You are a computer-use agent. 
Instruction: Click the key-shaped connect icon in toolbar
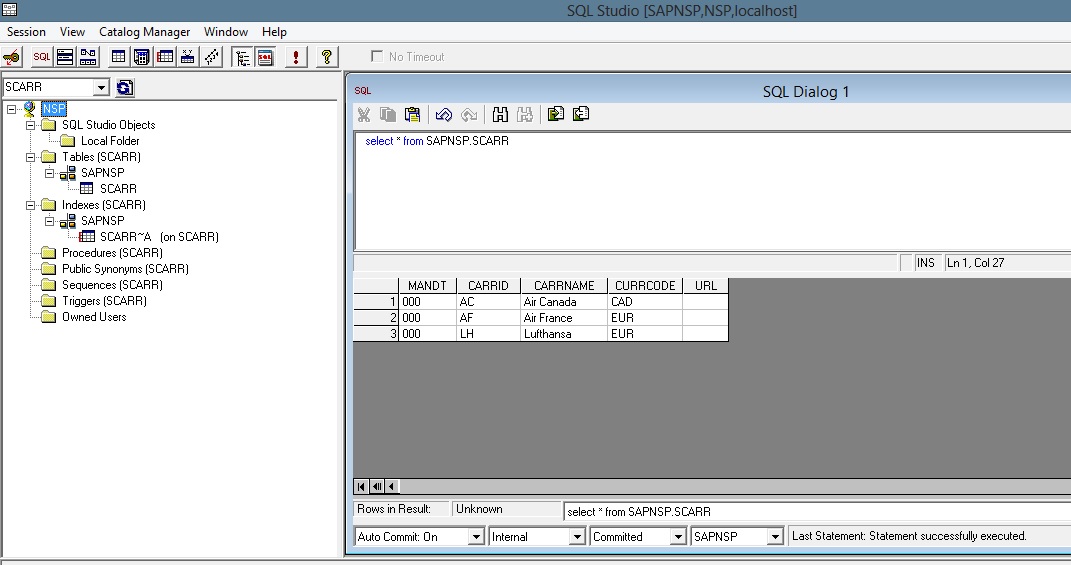tap(12, 57)
